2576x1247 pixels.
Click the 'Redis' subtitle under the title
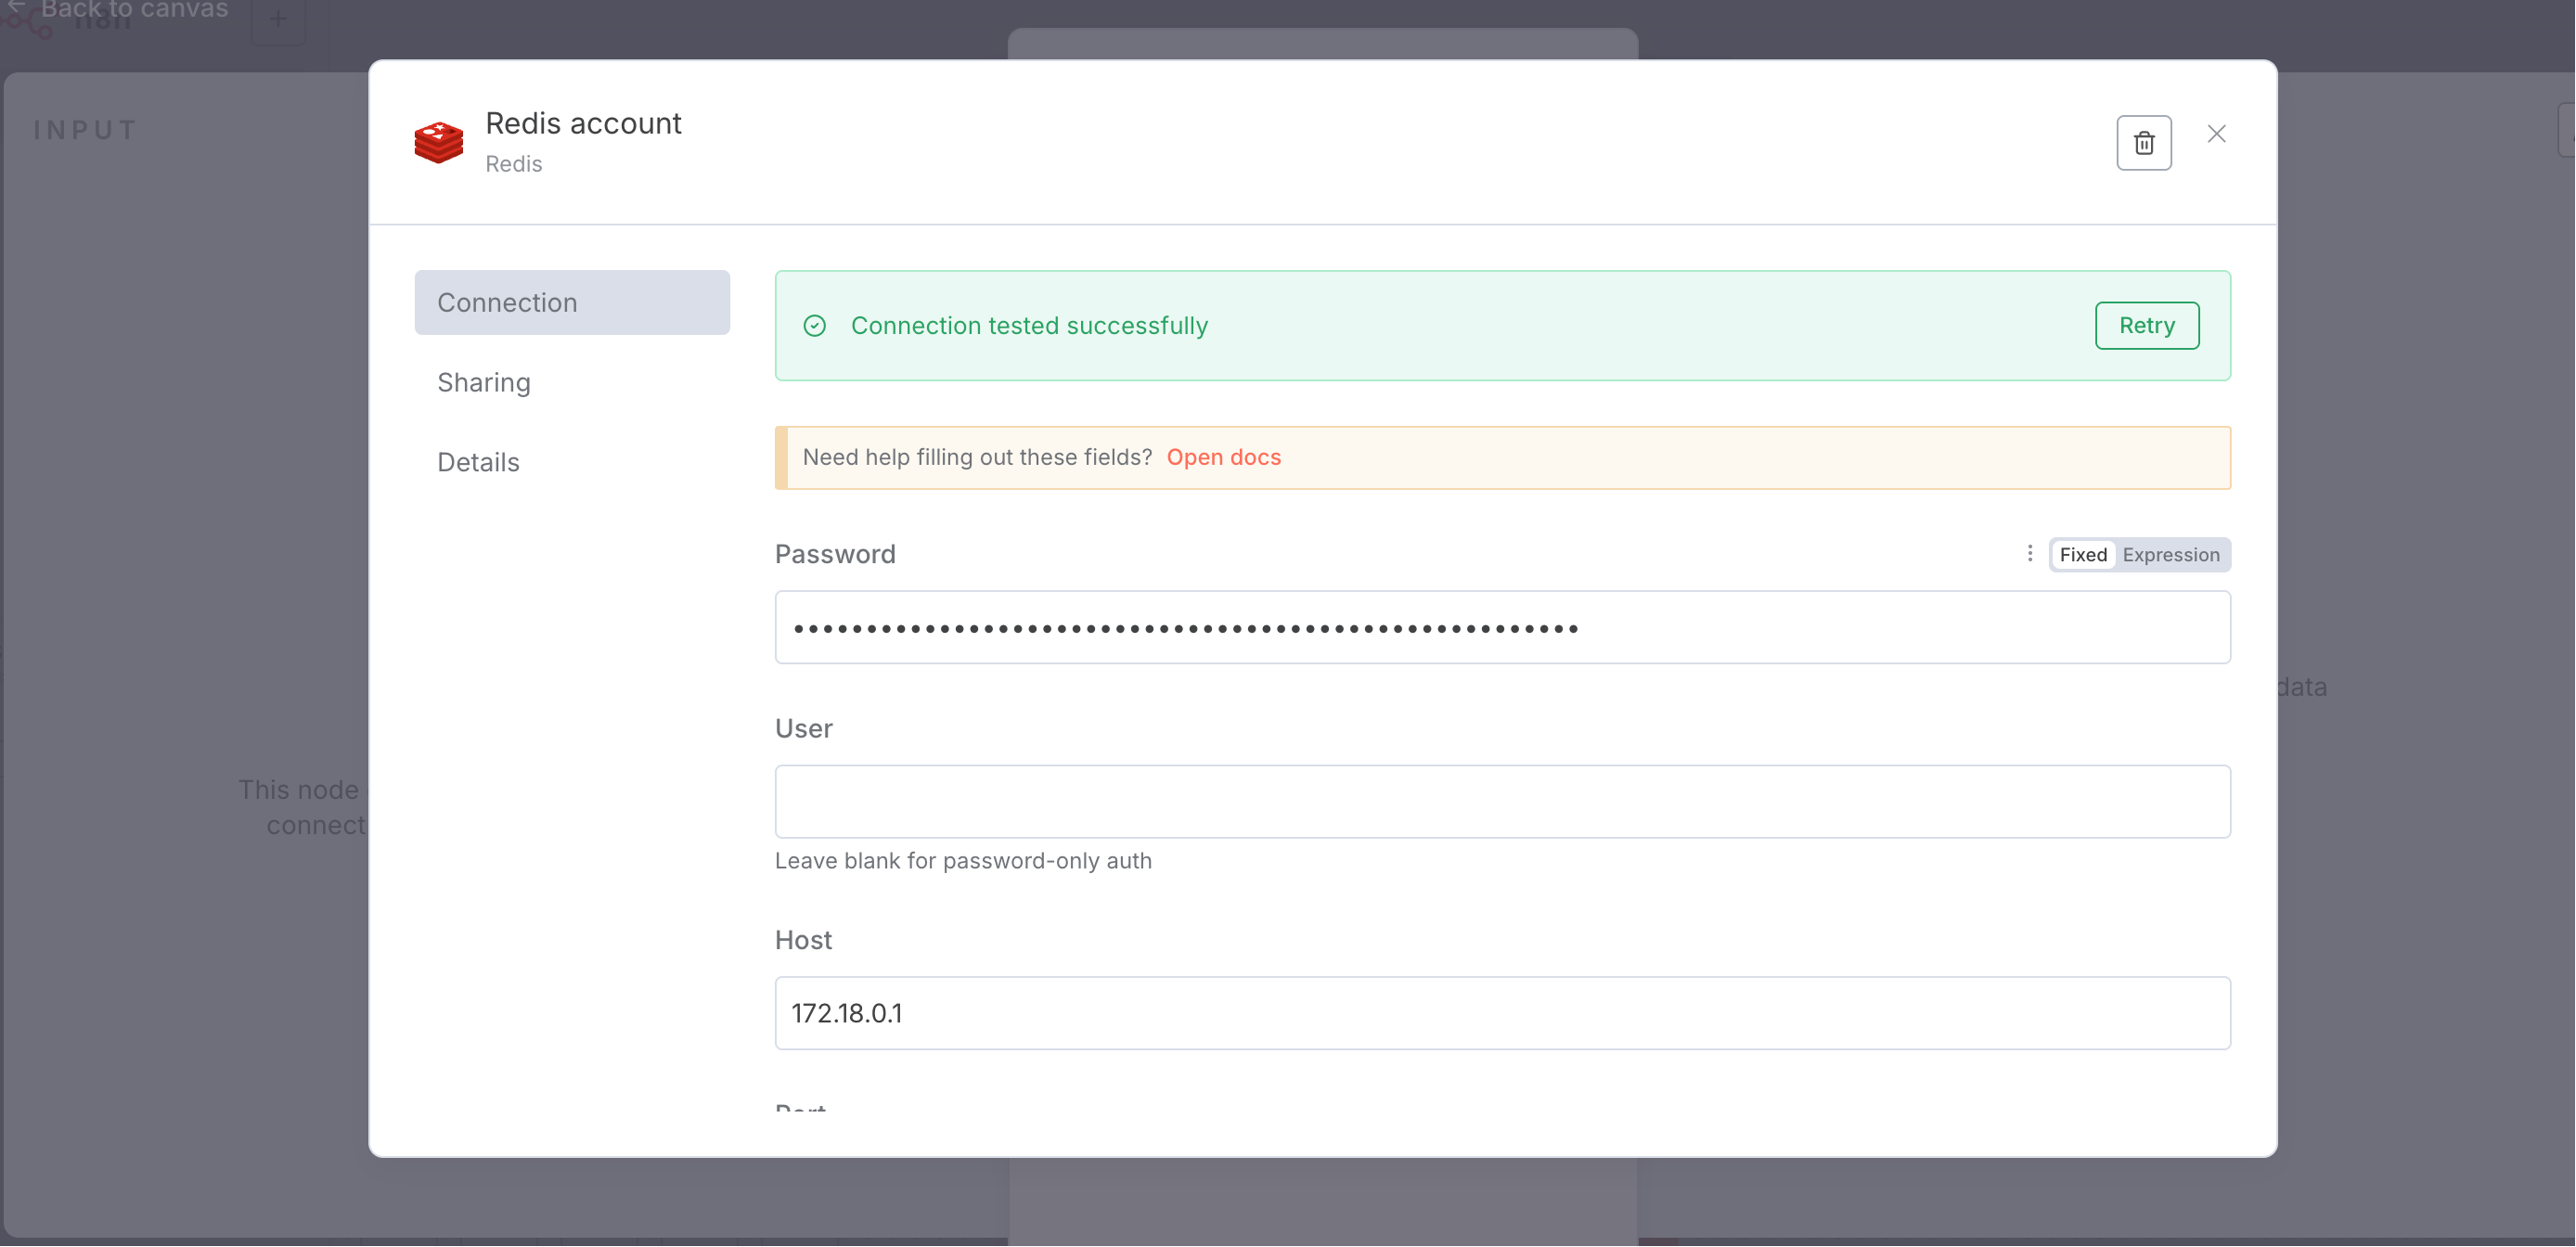pos(513,164)
